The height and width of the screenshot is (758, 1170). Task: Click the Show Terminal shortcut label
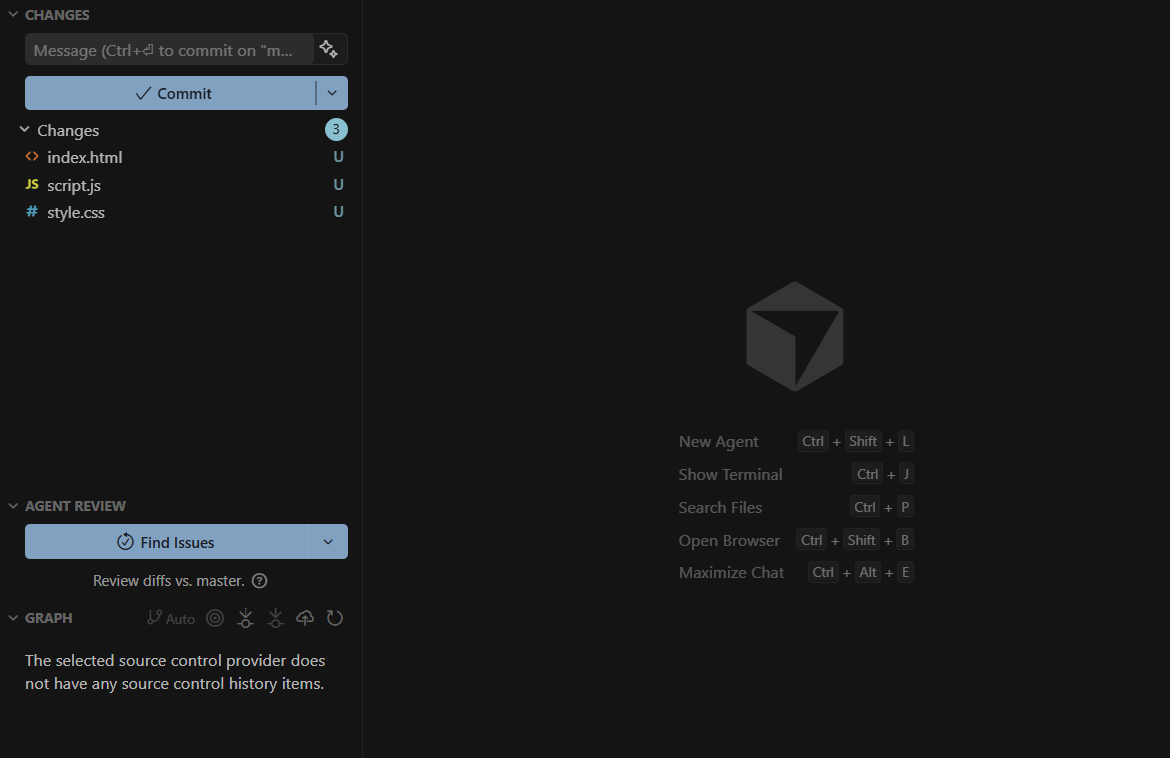click(x=731, y=474)
